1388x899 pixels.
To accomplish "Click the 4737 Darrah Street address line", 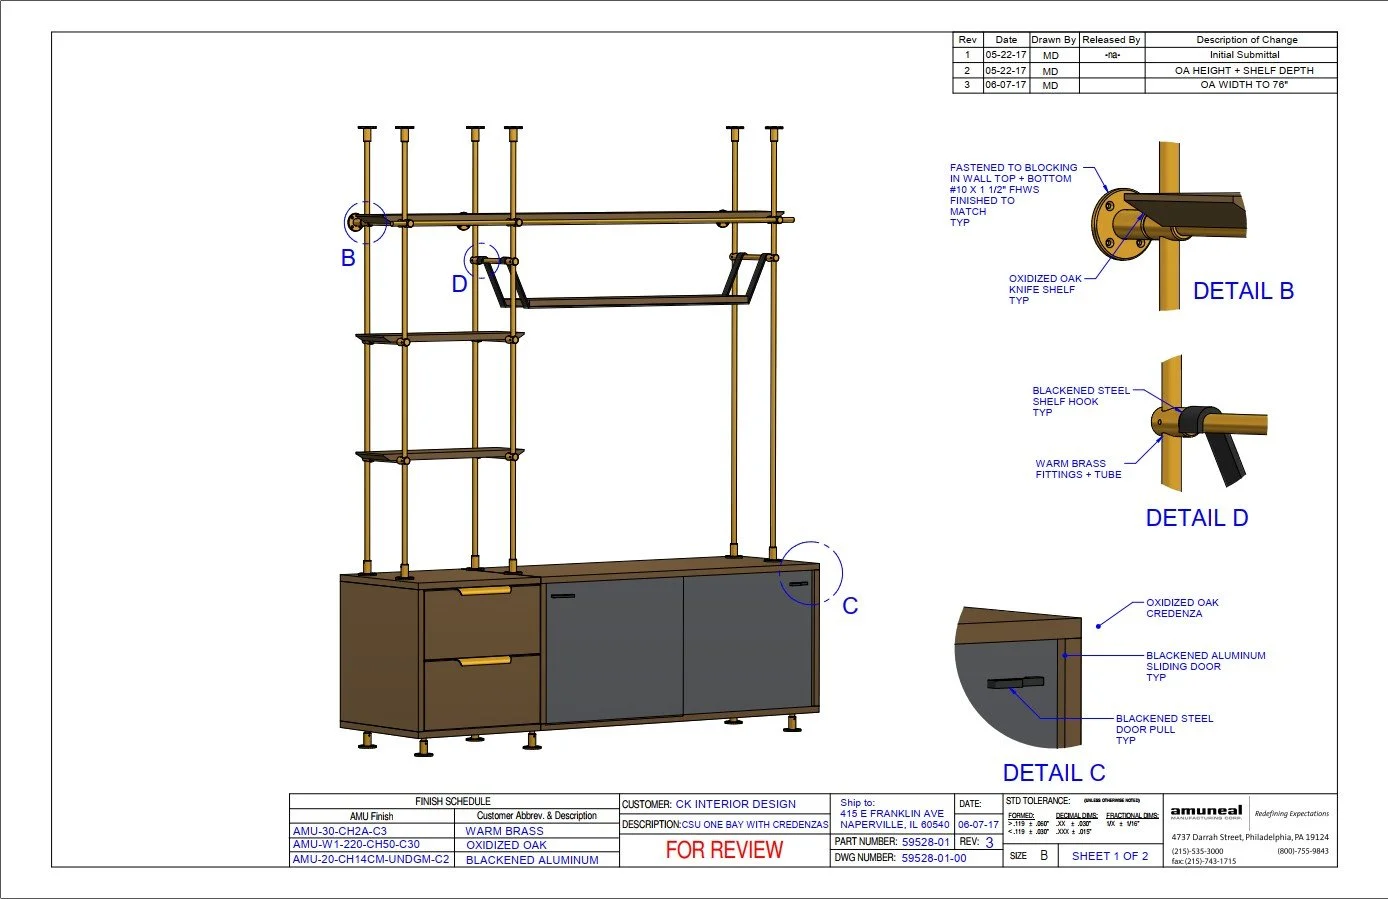I will (1250, 837).
